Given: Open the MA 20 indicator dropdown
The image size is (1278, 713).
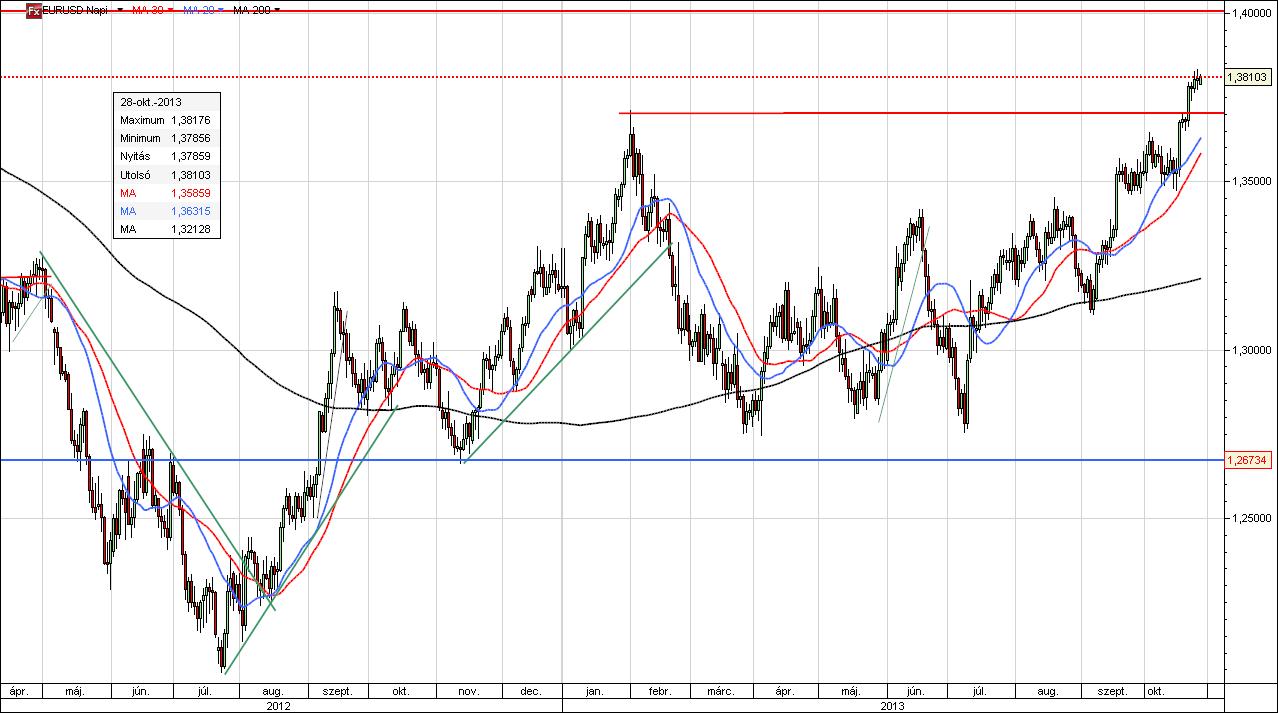Looking at the screenshot, I should click(221, 9).
